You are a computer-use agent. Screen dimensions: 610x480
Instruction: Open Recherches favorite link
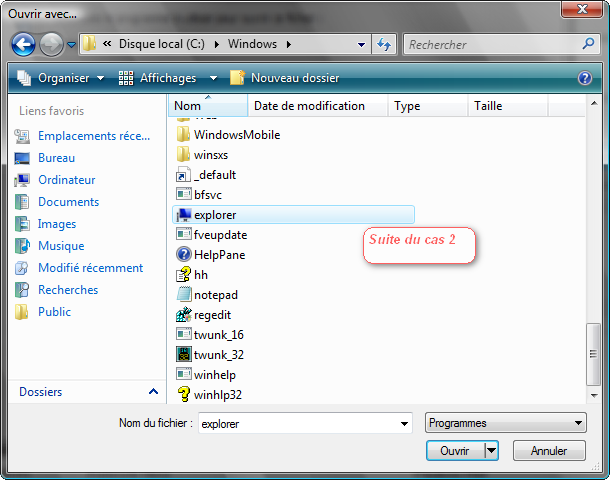coord(68,290)
